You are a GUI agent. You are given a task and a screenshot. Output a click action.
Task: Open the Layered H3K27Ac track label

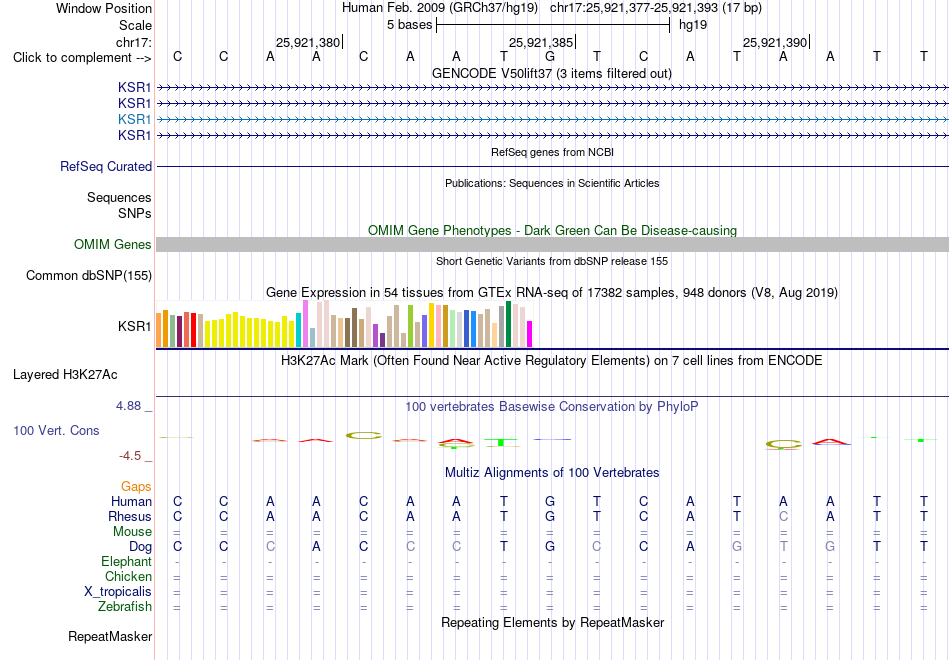(x=65, y=375)
